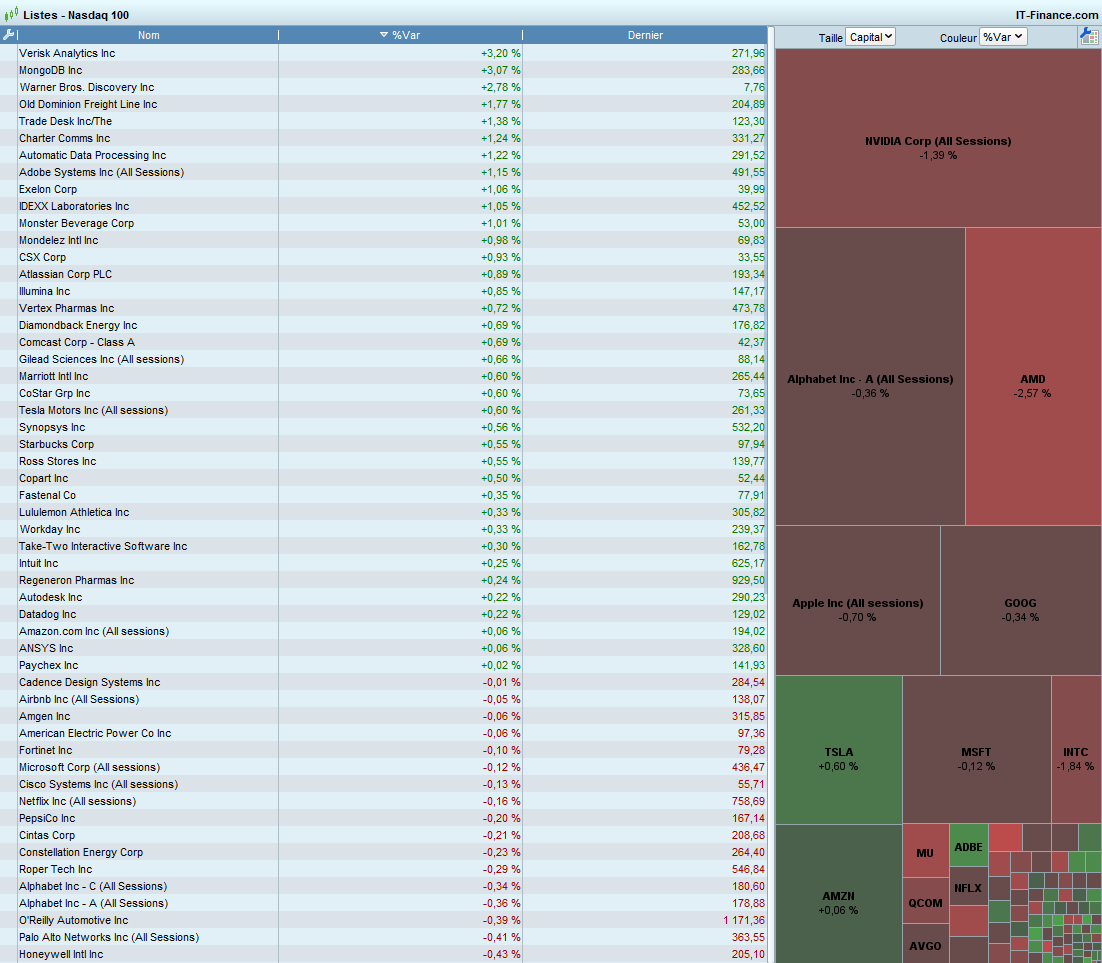1102x963 pixels.
Task: Toggle the sort arrow on %Var column
Action: [384, 35]
